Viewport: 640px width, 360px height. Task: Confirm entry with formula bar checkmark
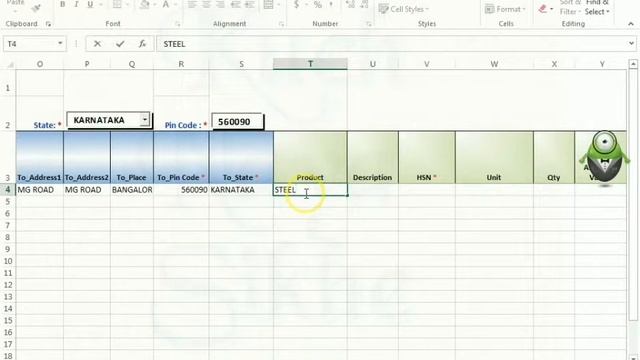coord(120,44)
